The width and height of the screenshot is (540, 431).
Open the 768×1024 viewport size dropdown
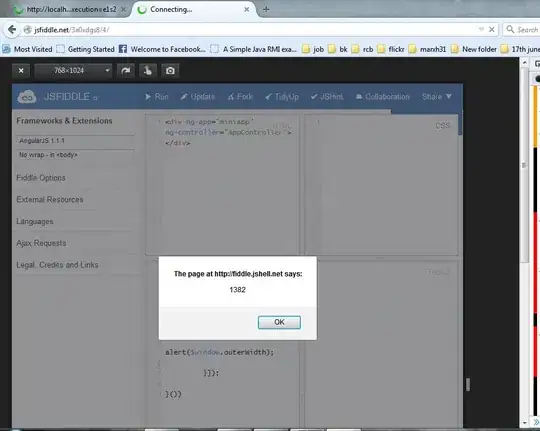73,71
